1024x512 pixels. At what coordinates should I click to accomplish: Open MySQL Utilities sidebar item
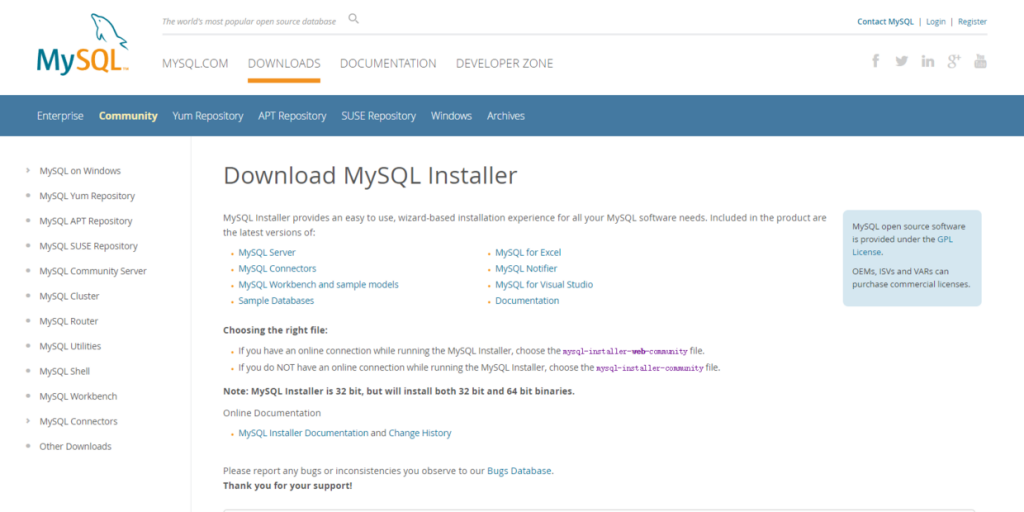pyautogui.click(x=70, y=346)
